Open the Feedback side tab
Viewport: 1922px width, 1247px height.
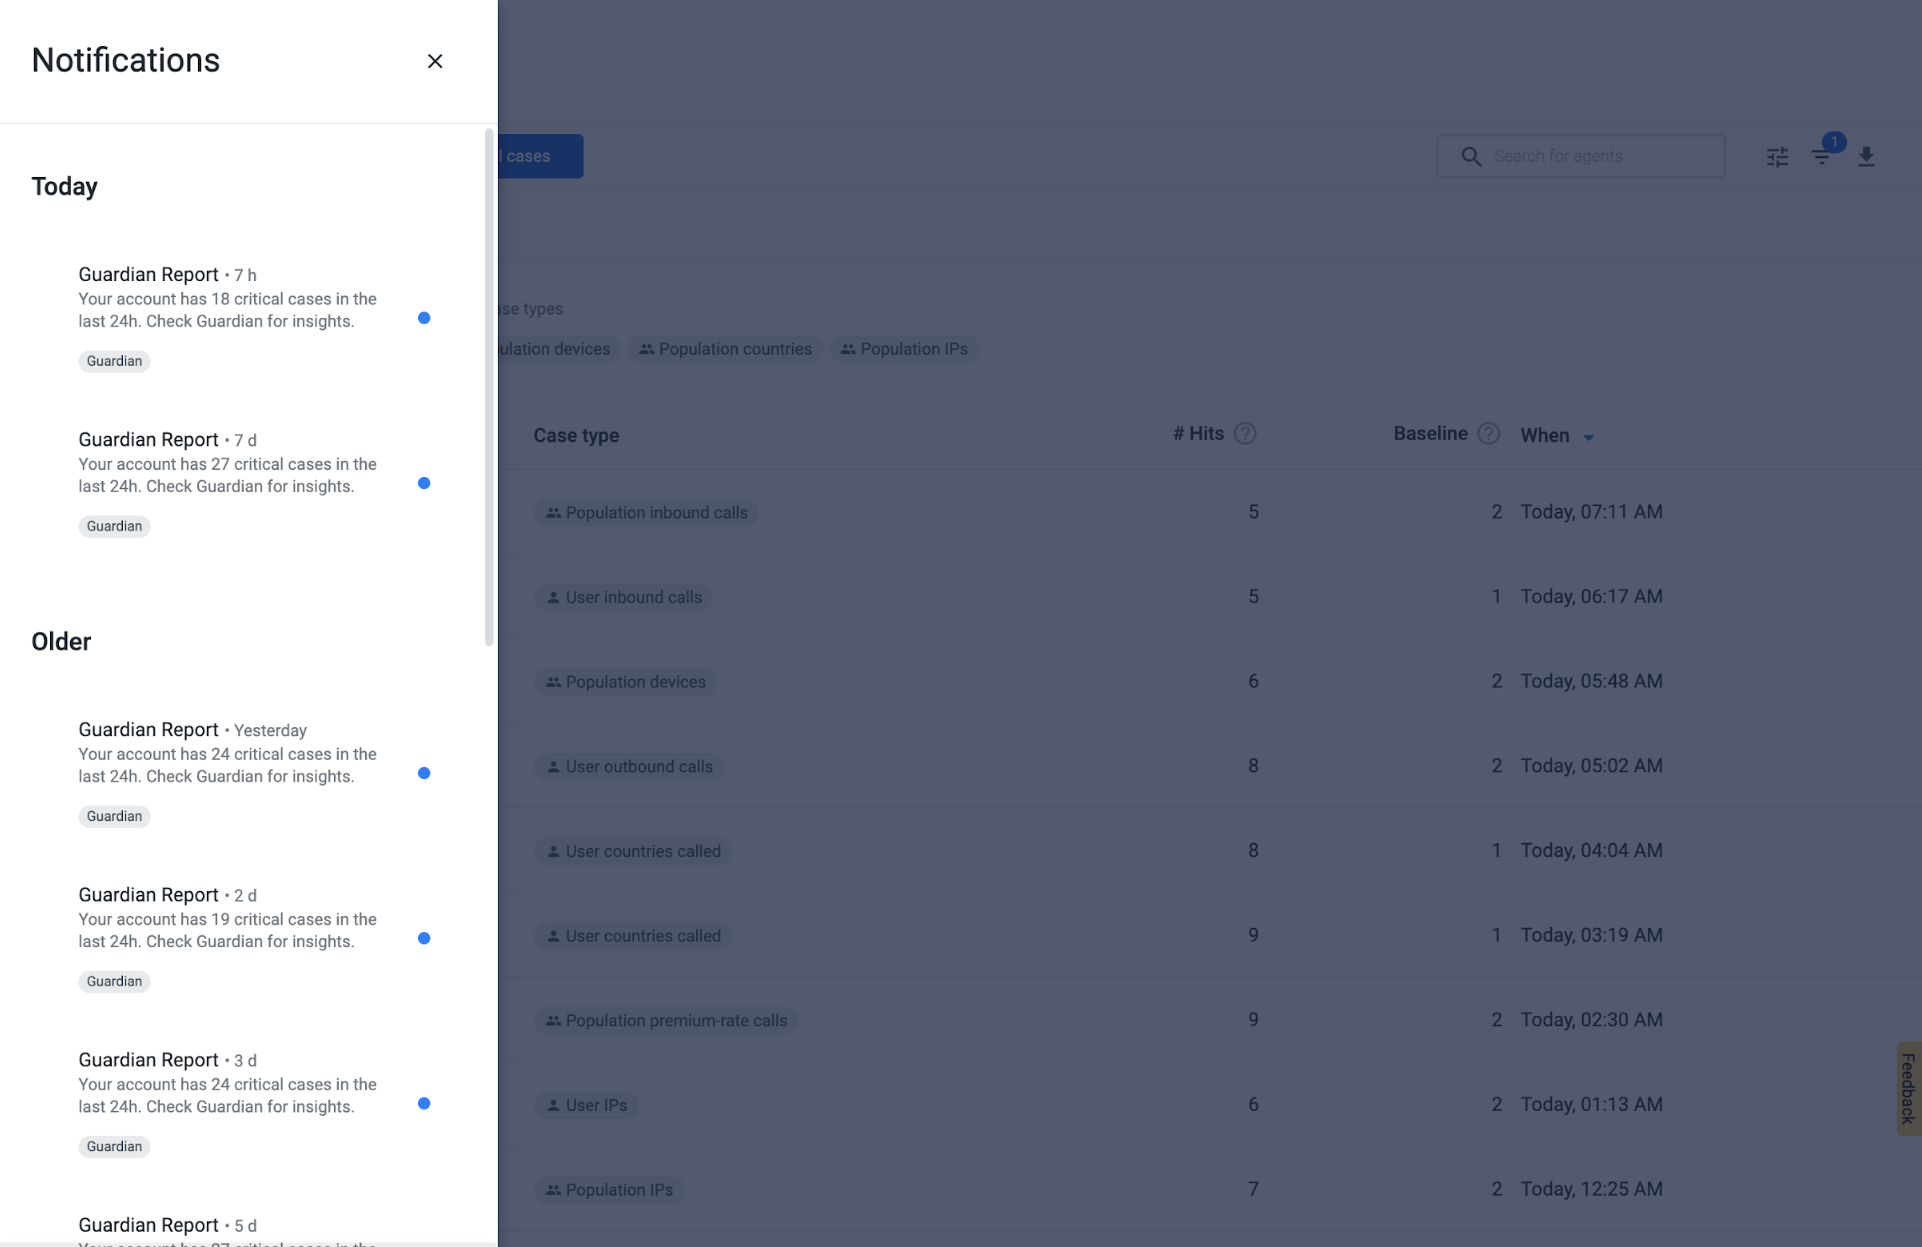[x=1908, y=1088]
